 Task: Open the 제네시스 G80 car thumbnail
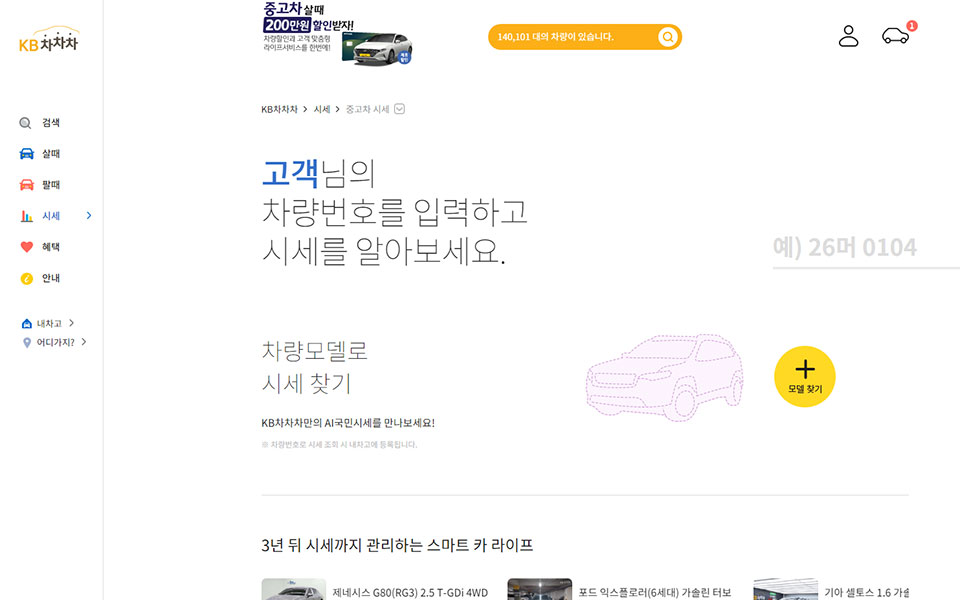click(x=293, y=589)
